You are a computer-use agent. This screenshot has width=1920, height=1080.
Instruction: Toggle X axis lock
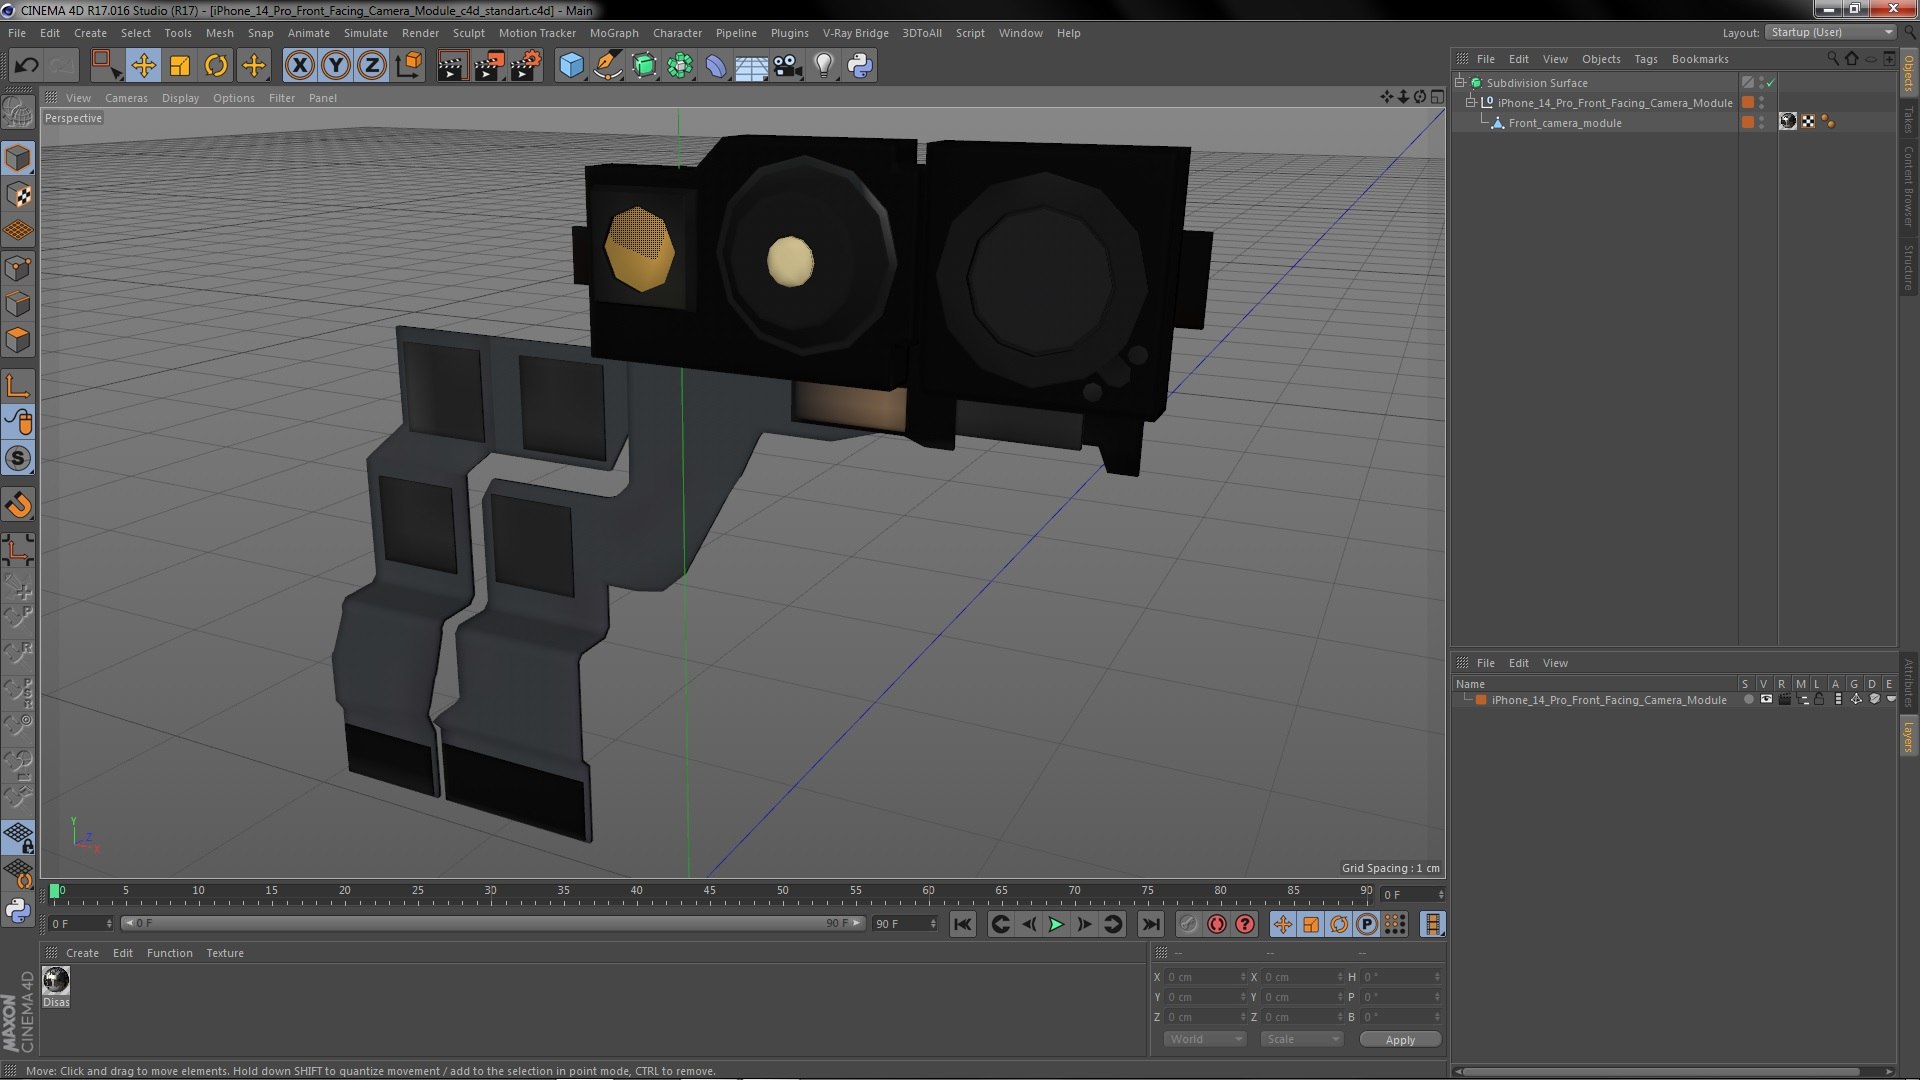299,66
